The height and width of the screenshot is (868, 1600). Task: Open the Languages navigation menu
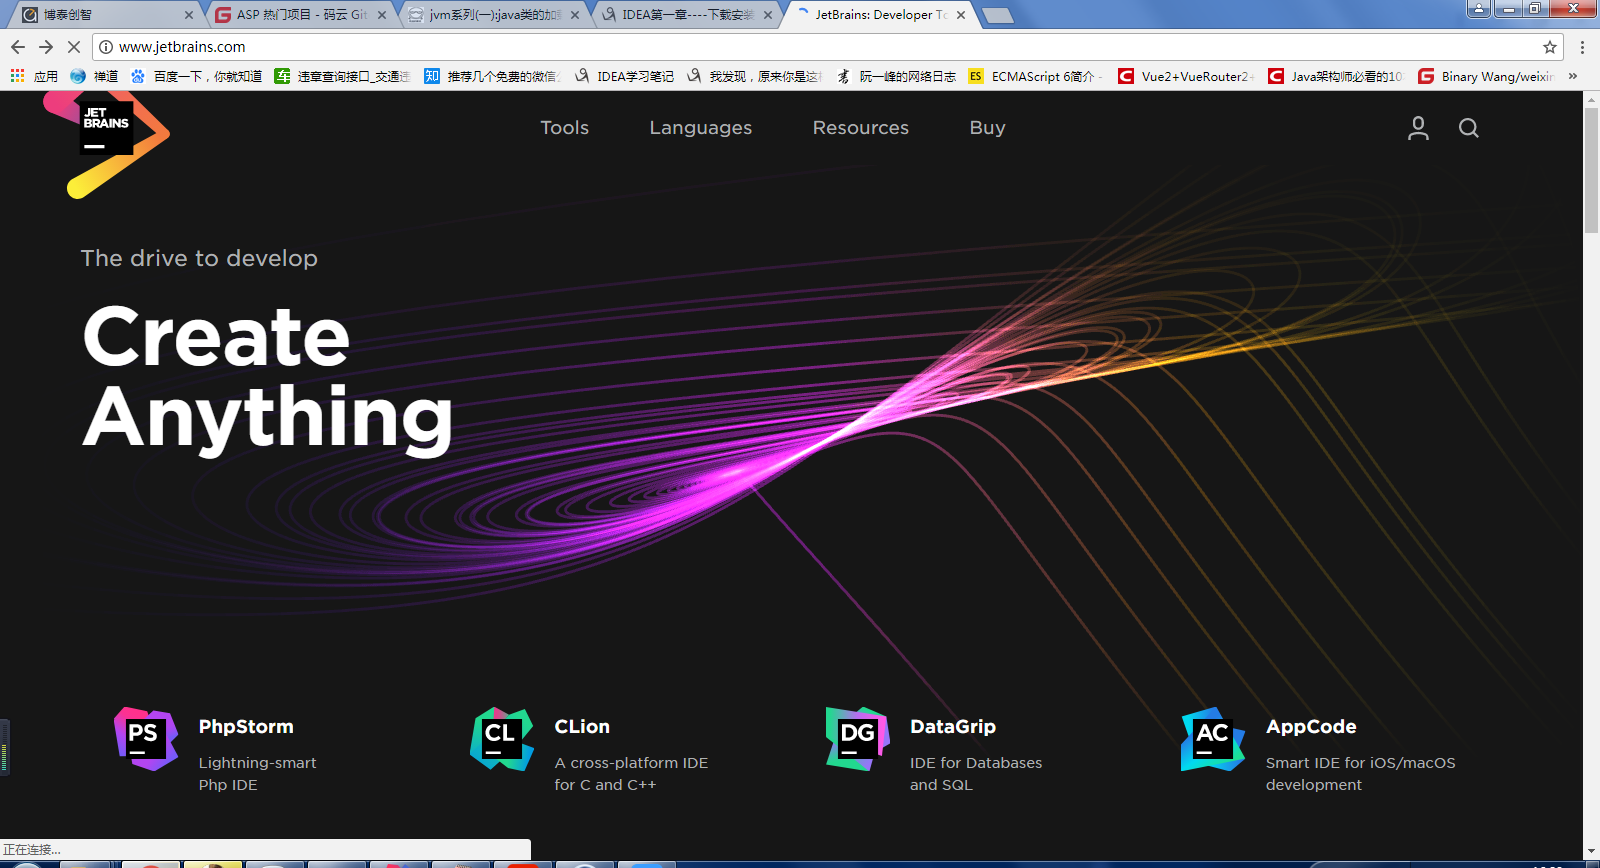(x=701, y=128)
